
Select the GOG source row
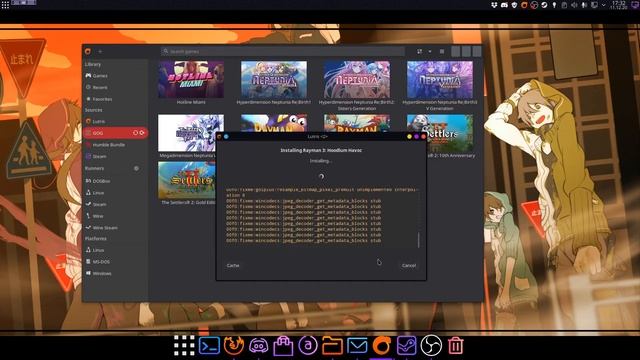(115, 133)
